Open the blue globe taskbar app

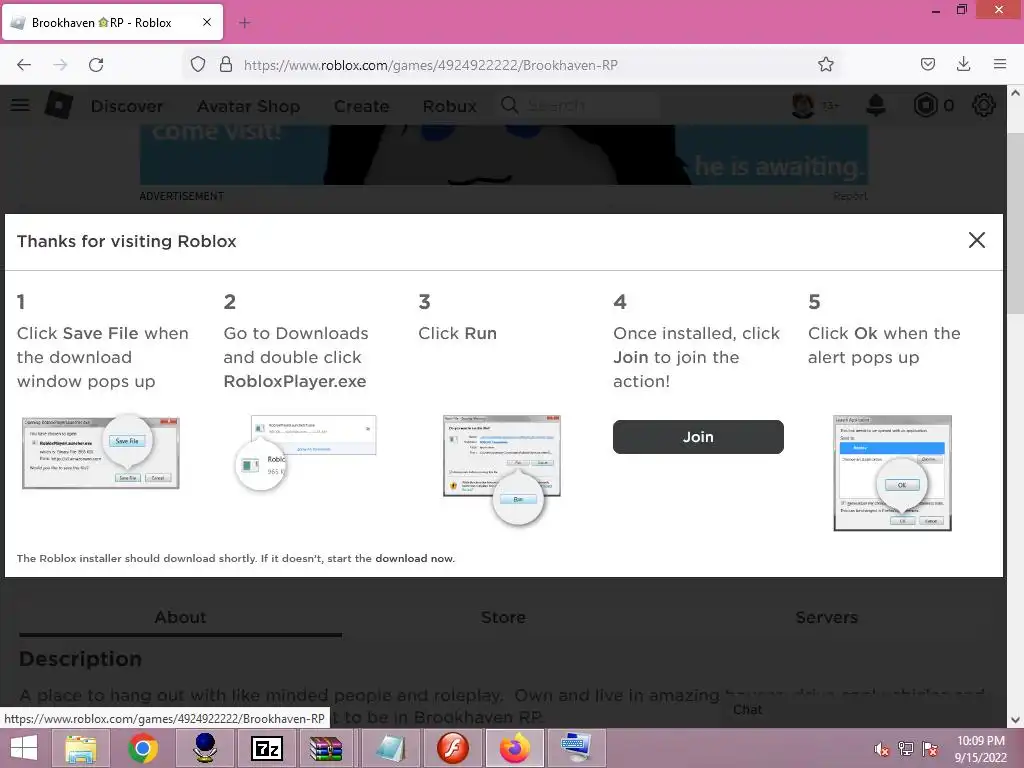click(205, 748)
